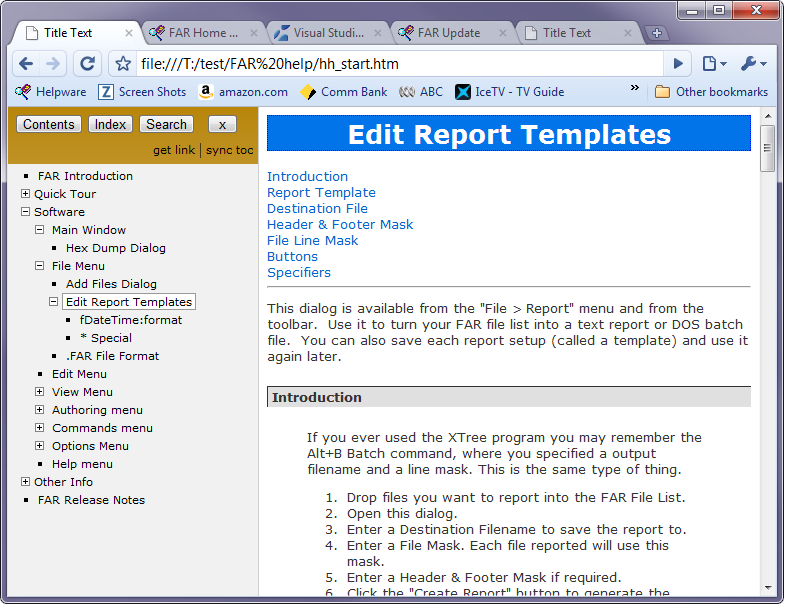Open the wrench Tools menu icon

click(753, 64)
